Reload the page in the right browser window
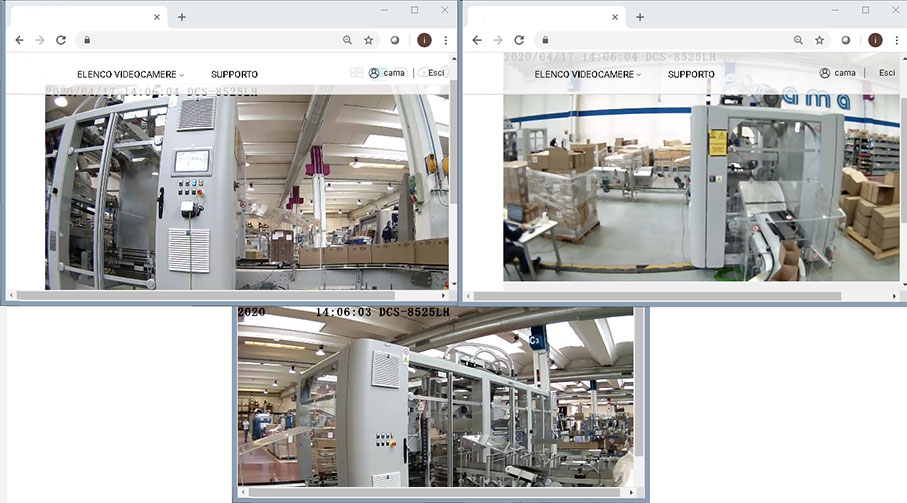 pos(519,40)
